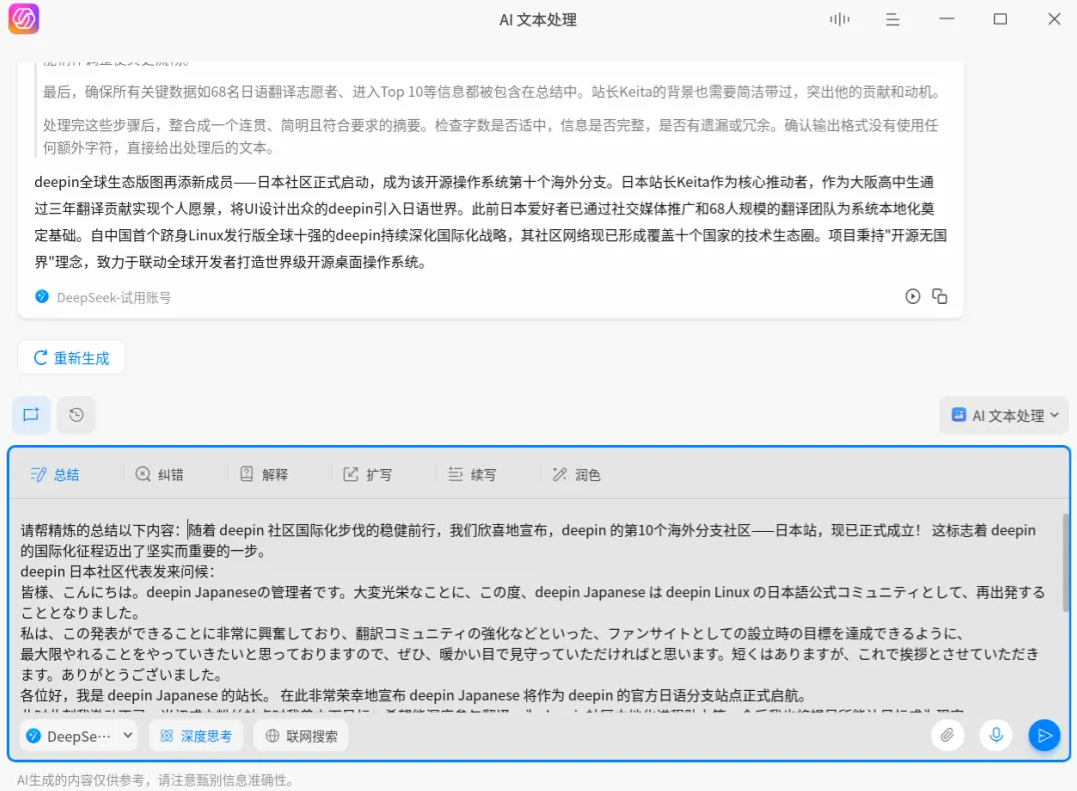Screen dimensions: 1077x791
Task: Select the 续写 continue-writing tab
Action: click(472, 474)
